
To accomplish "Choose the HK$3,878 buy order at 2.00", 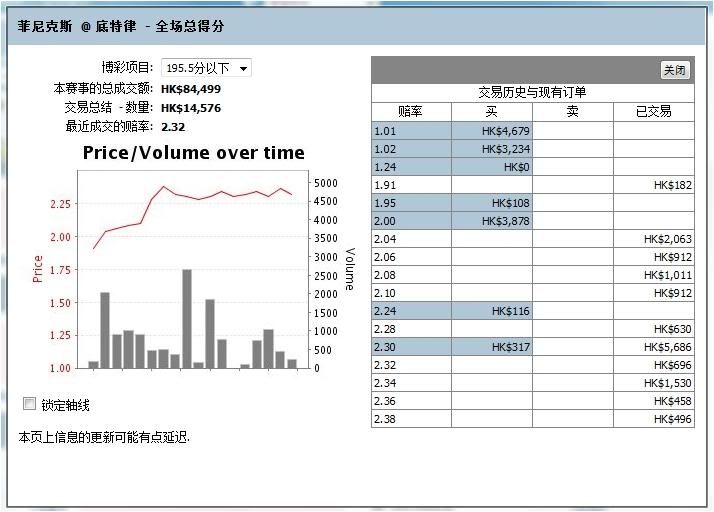I will tap(491, 221).
